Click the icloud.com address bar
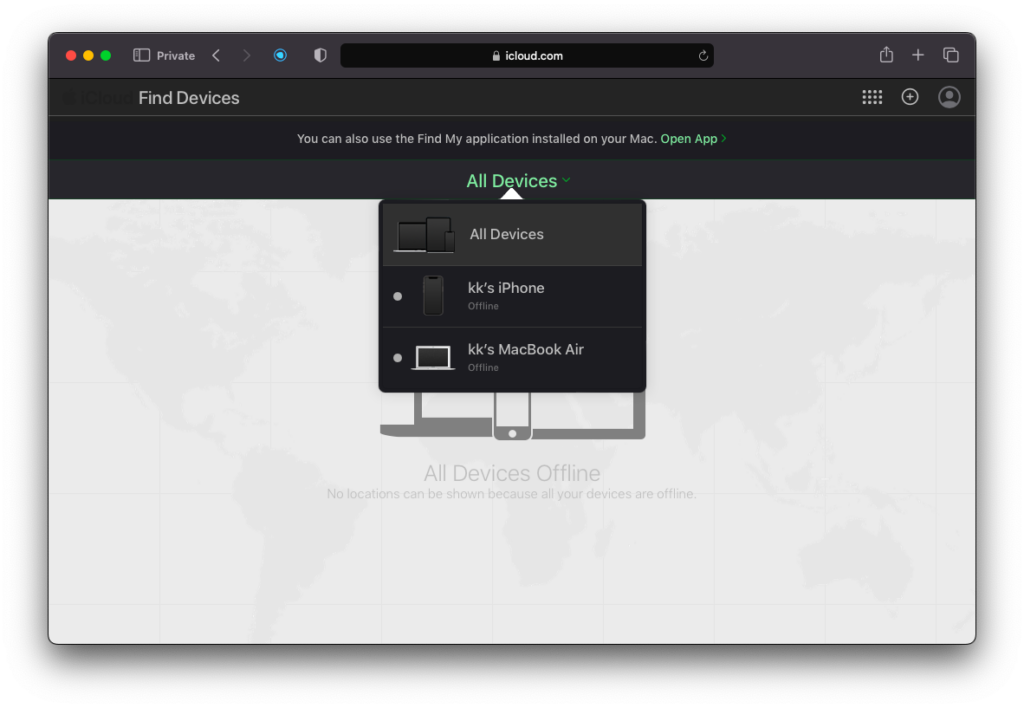This screenshot has width=1024, height=708. pyautogui.click(x=526, y=56)
